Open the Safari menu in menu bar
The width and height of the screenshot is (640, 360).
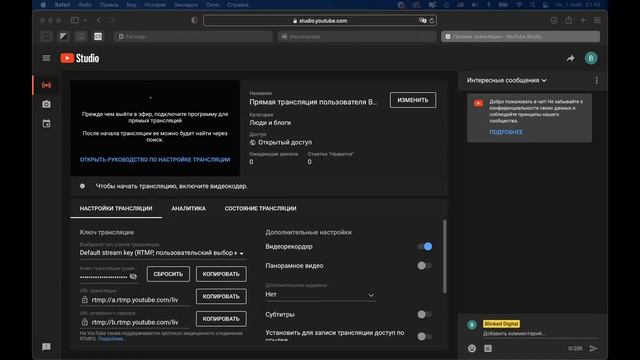point(62,5)
